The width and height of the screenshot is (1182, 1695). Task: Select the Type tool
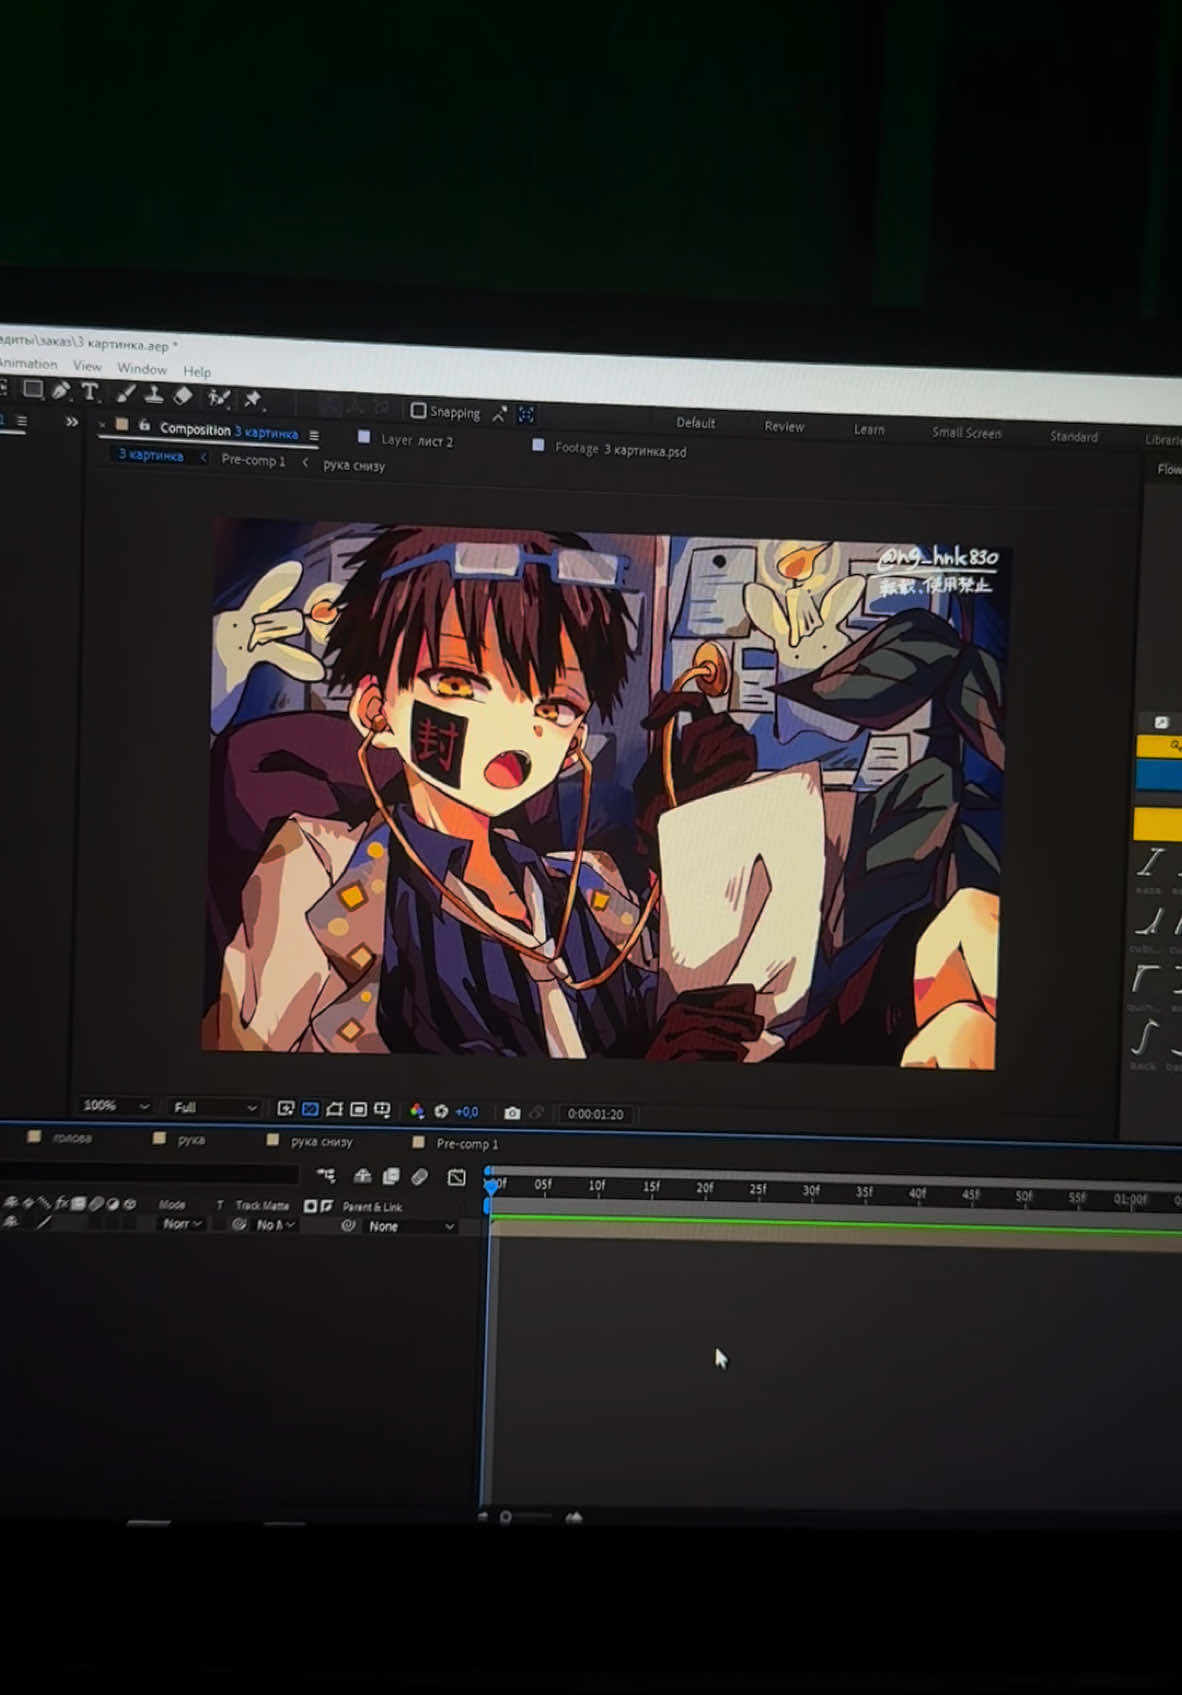coord(90,392)
